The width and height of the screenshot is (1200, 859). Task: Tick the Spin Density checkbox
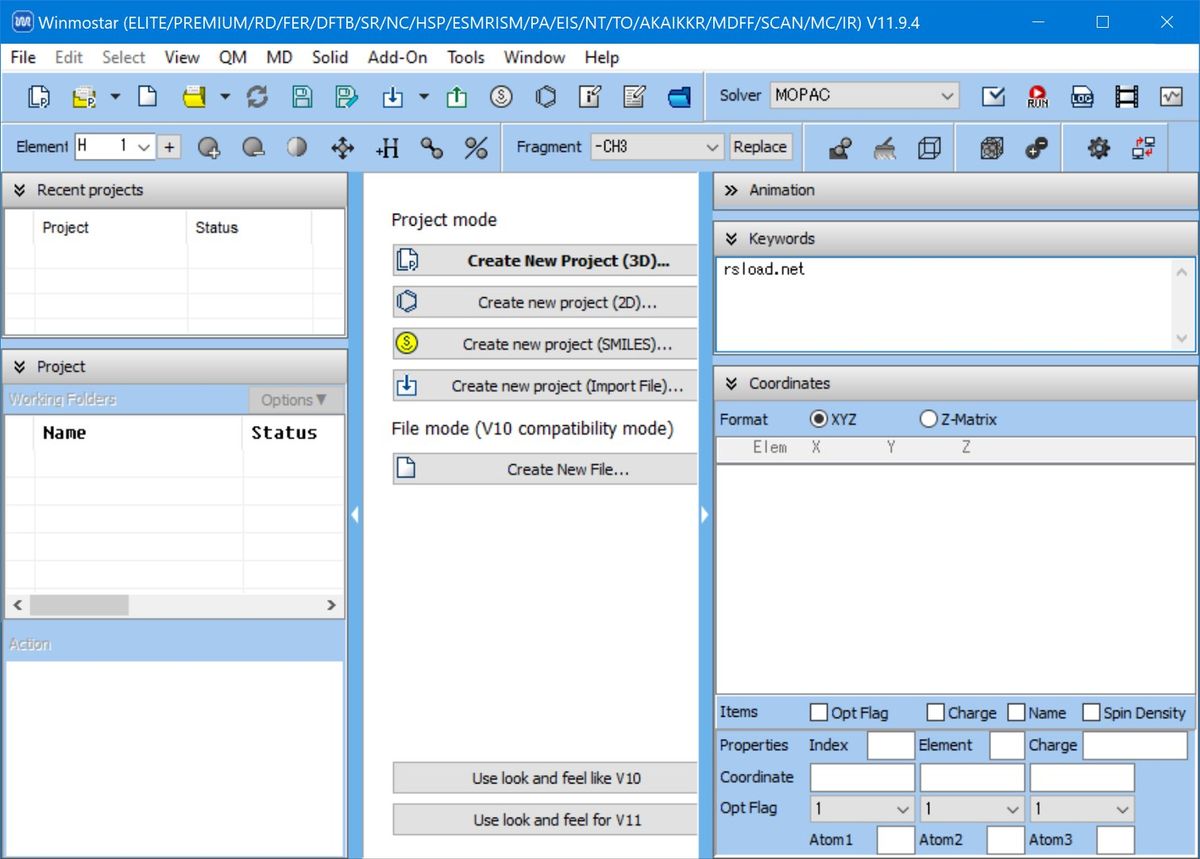[x=1091, y=713]
